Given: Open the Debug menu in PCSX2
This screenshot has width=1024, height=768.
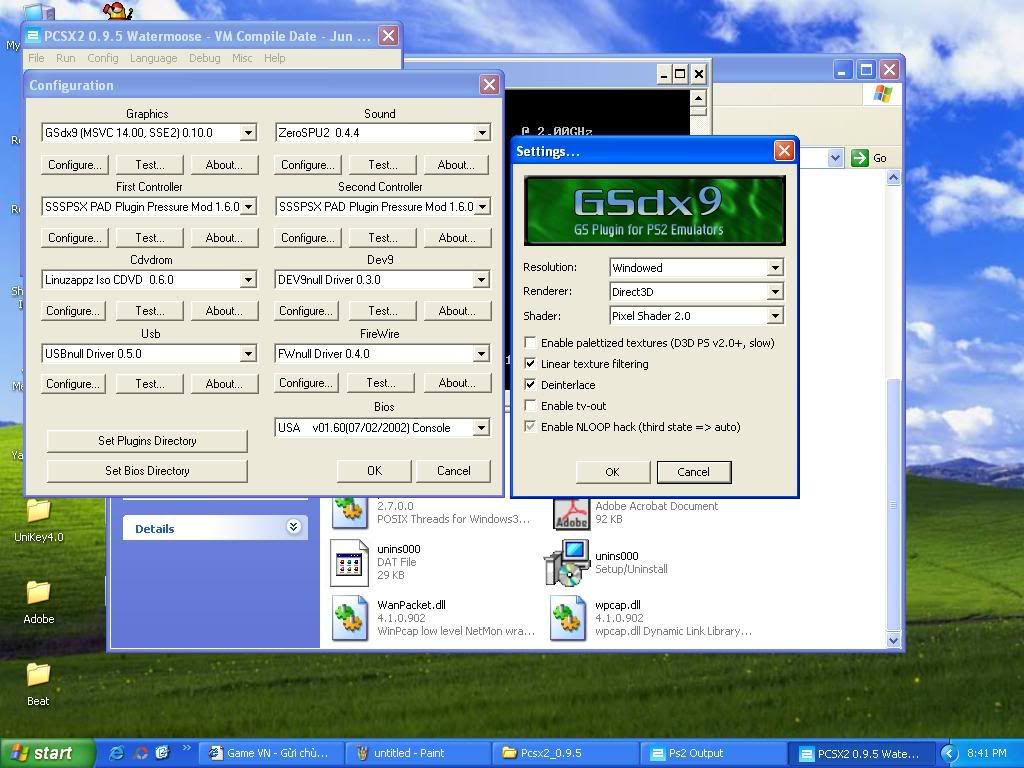Looking at the screenshot, I should tap(204, 58).
